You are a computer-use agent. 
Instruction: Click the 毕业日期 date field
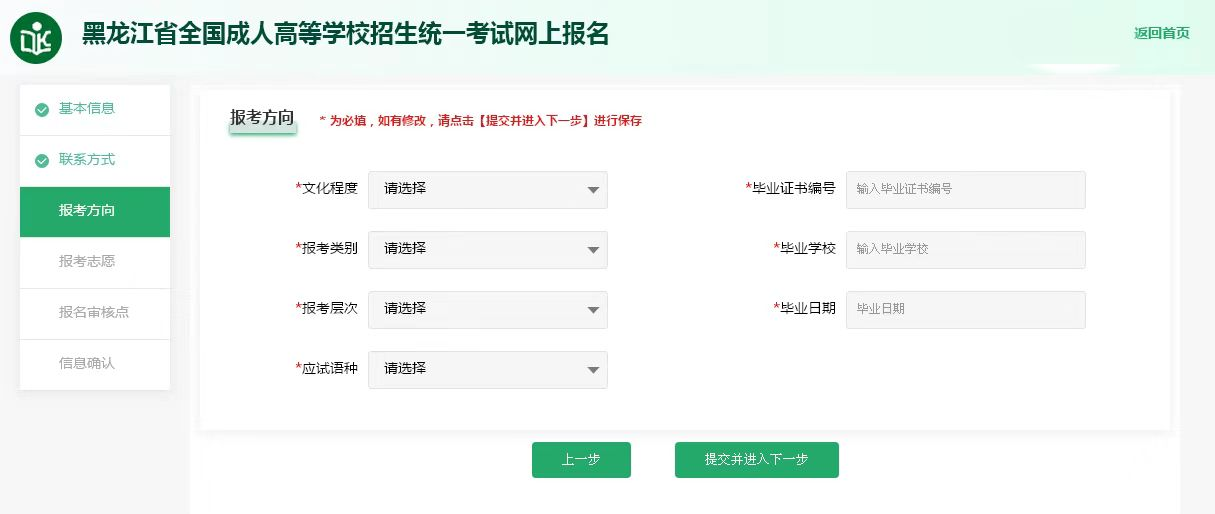(x=966, y=310)
